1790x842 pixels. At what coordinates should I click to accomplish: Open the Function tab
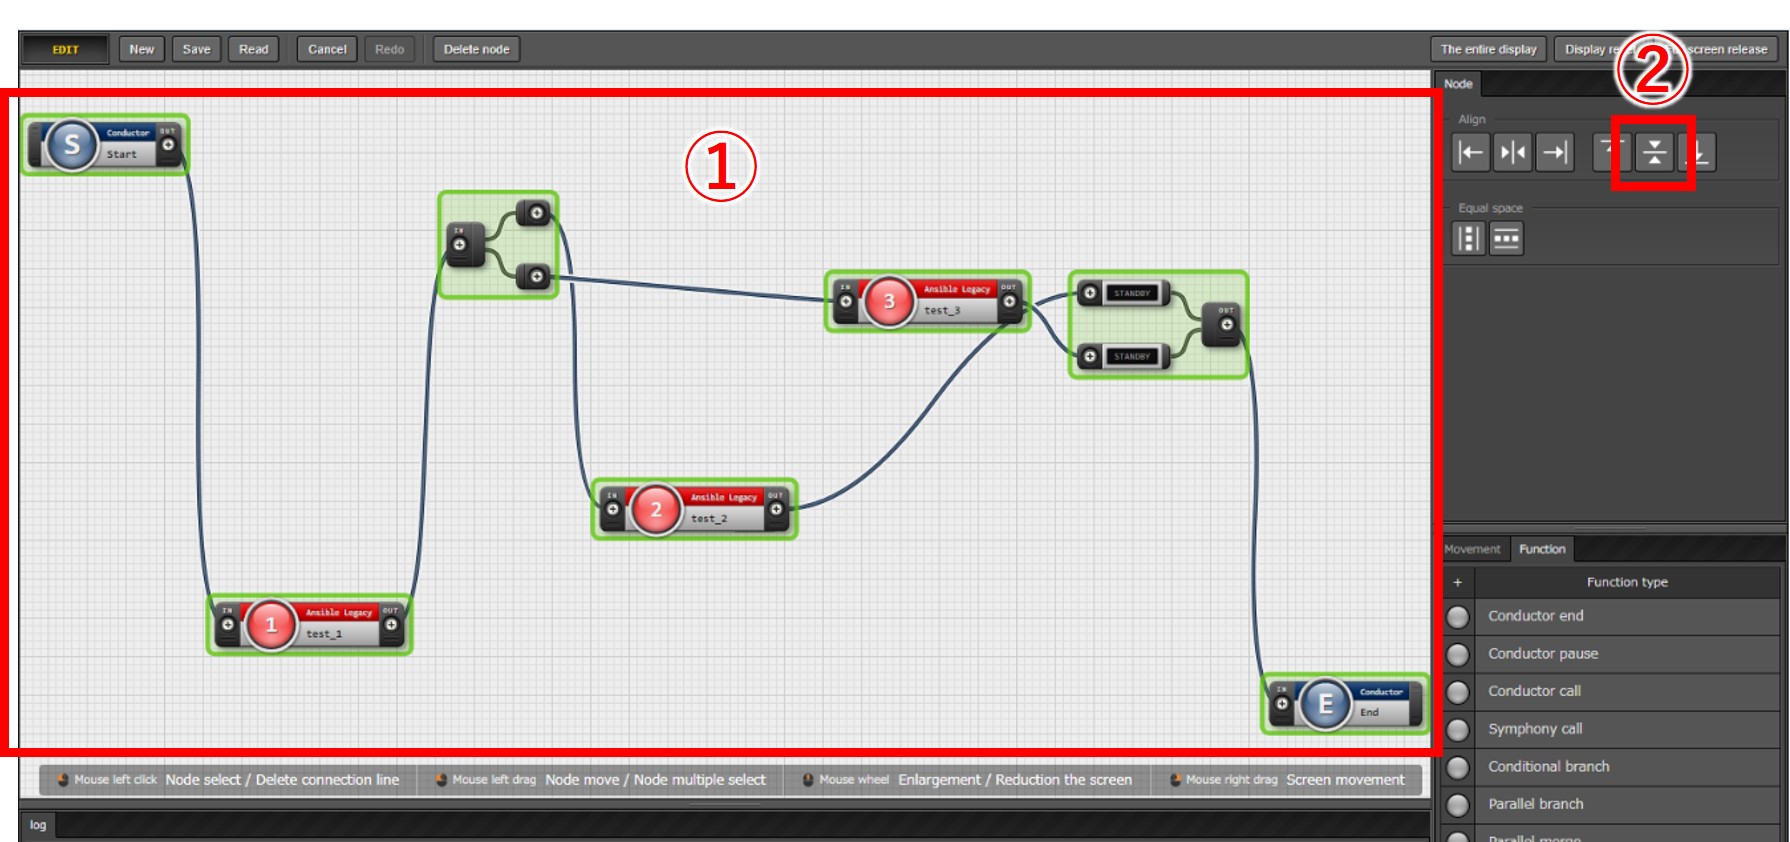pyautogui.click(x=1542, y=549)
